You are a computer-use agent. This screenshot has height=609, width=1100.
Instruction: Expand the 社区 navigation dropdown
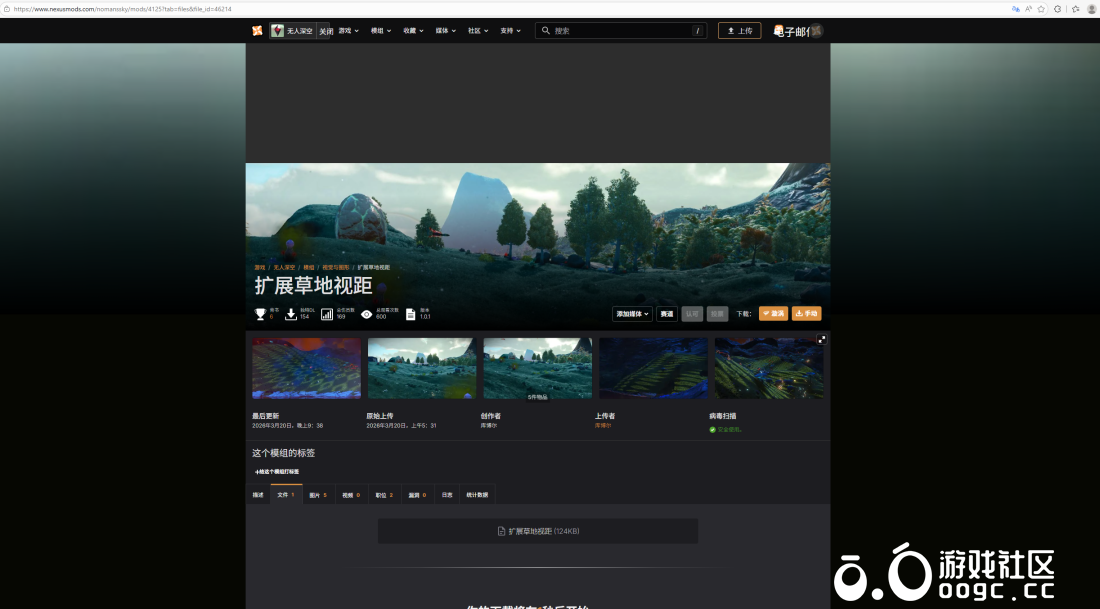478,31
